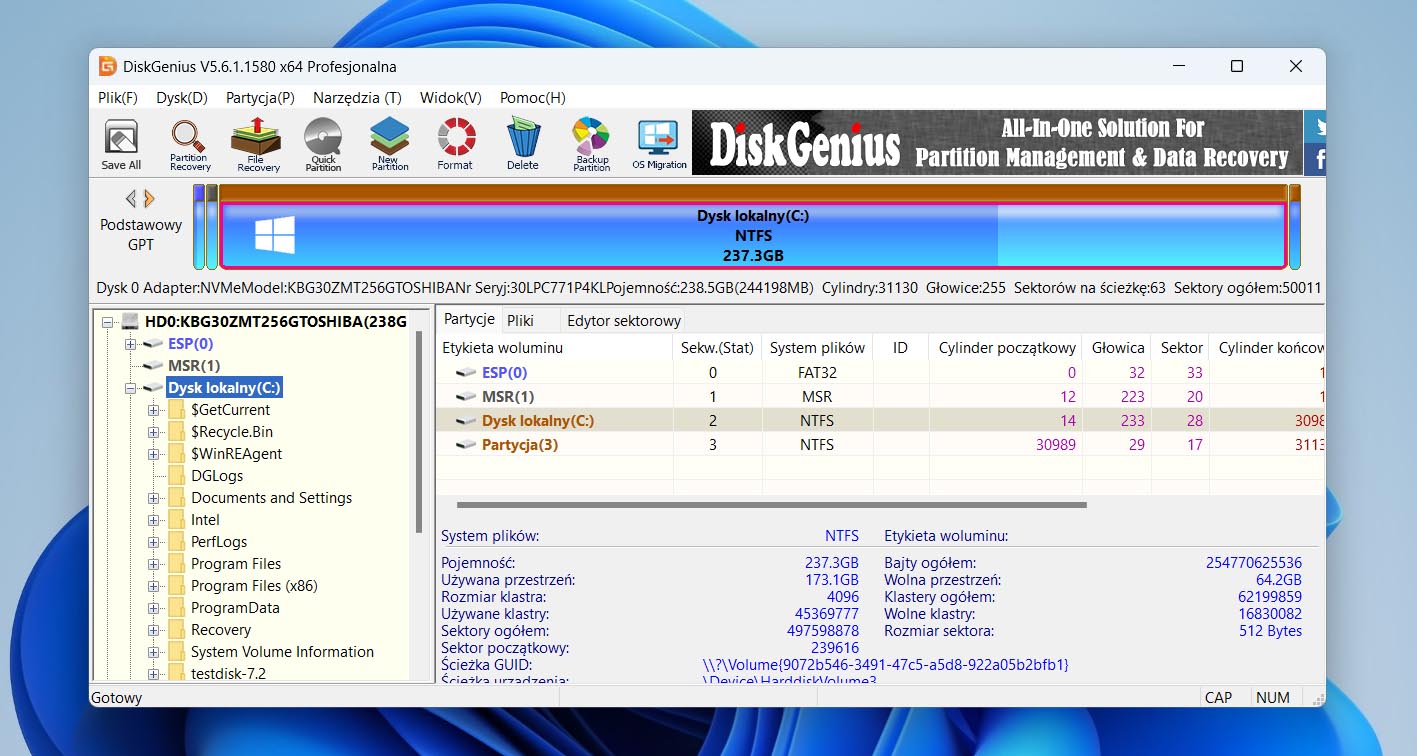Viewport: 1417px width, 756px height.
Task: Click the Sekw.(Stat) column header
Action: coord(717,348)
